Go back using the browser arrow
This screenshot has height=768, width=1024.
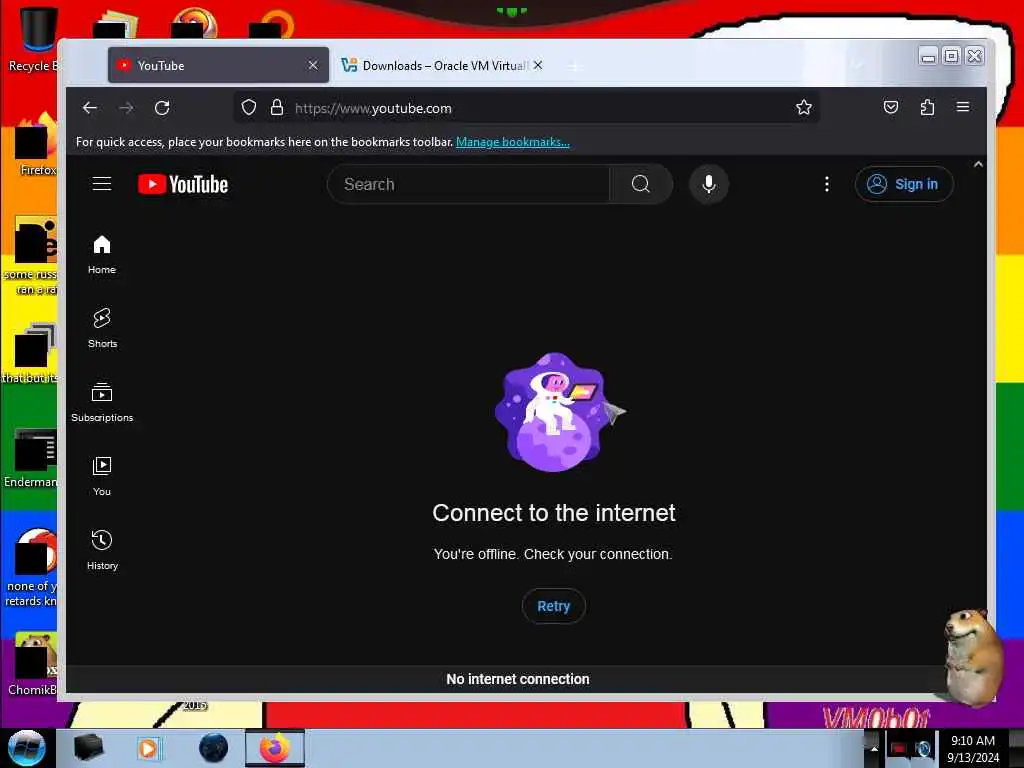[x=90, y=108]
